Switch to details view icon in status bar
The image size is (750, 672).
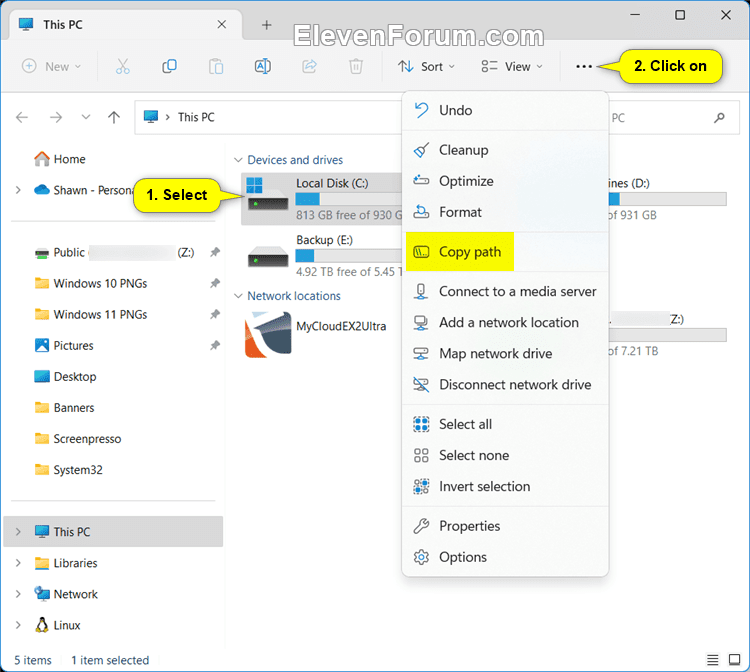[713, 660]
